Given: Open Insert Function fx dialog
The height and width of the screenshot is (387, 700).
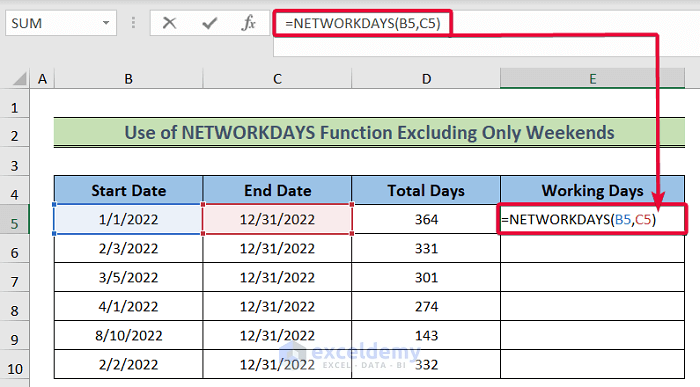Looking at the screenshot, I should tap(249, 23).
